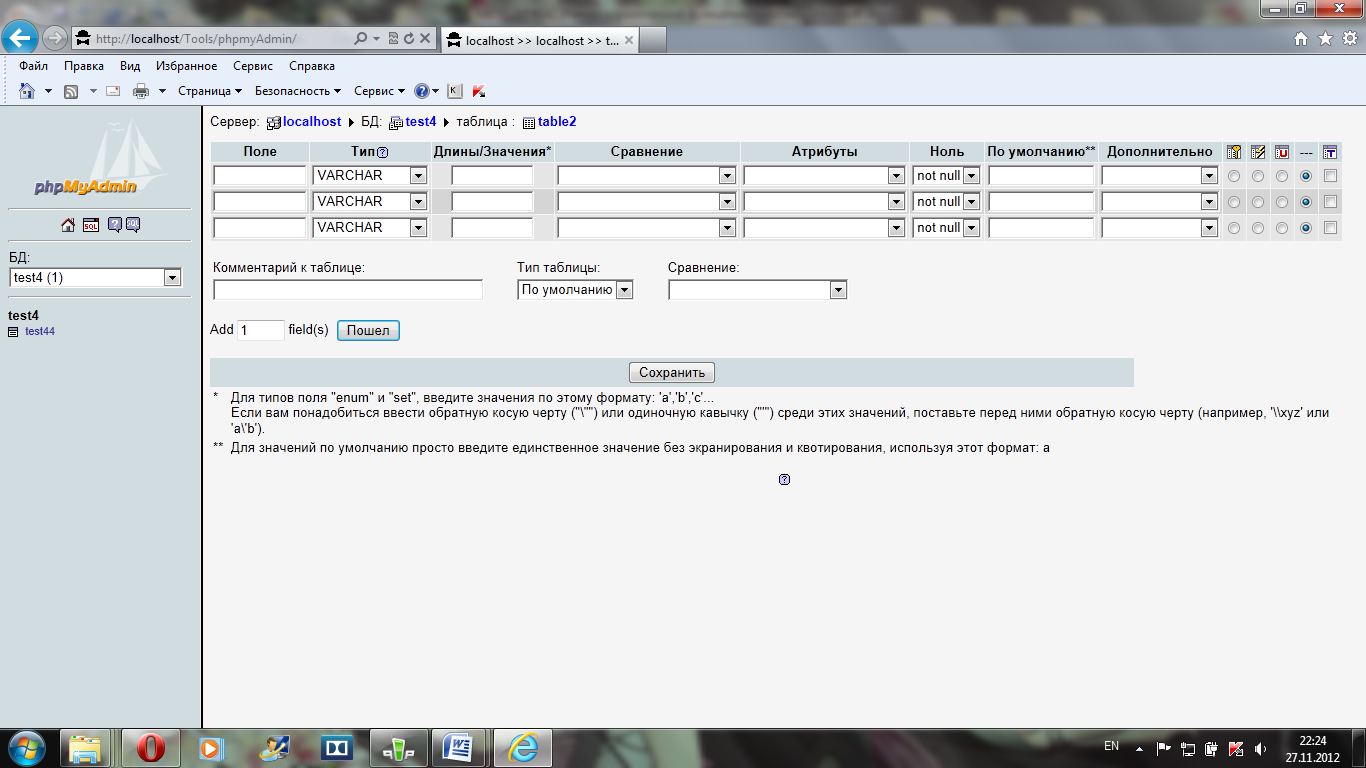Open the Справка menu
Image resolution: width=1366 pixels, height=768 pixels.
[x=312, y=66]
